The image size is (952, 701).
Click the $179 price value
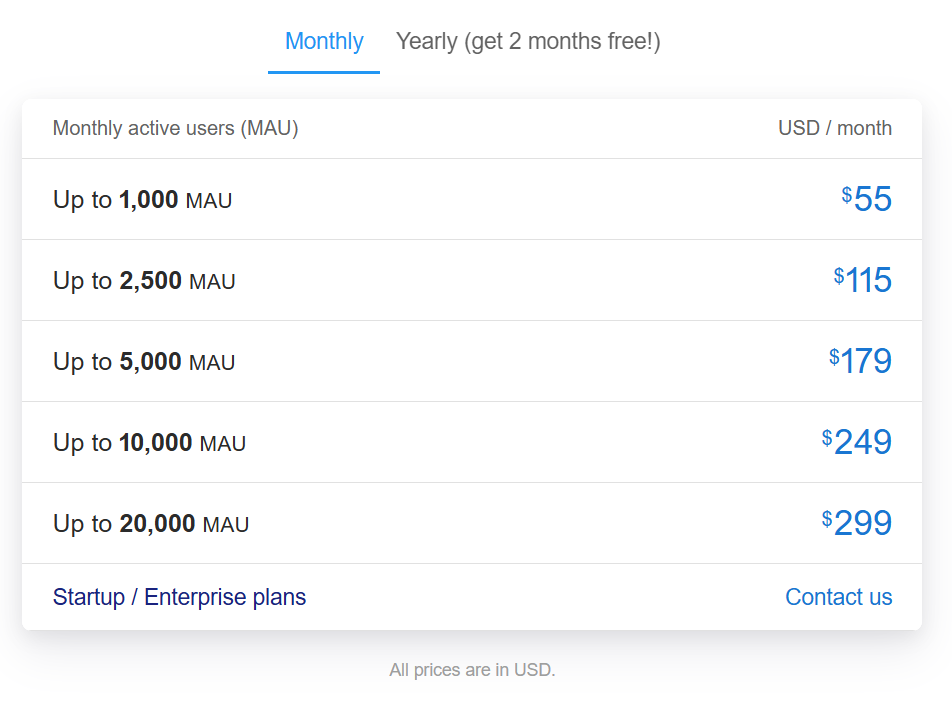pos(865,361)
